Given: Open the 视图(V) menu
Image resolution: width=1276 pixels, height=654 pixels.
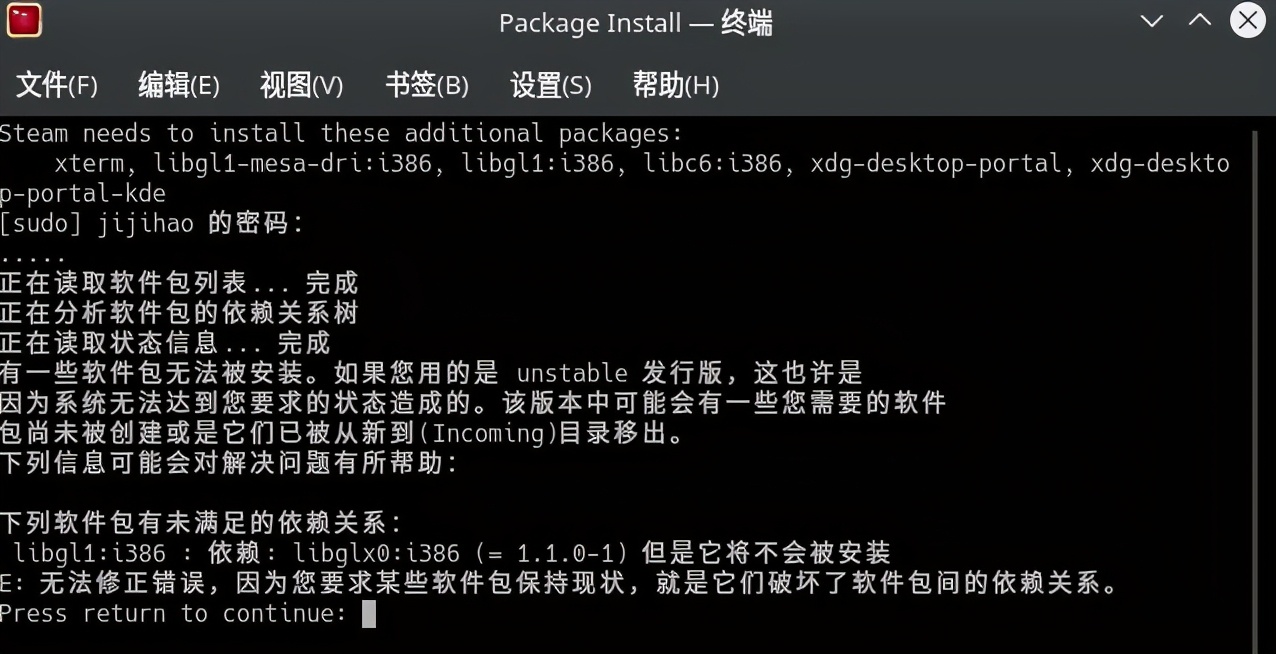Looking at the screenshot, I should click(301, 85).
